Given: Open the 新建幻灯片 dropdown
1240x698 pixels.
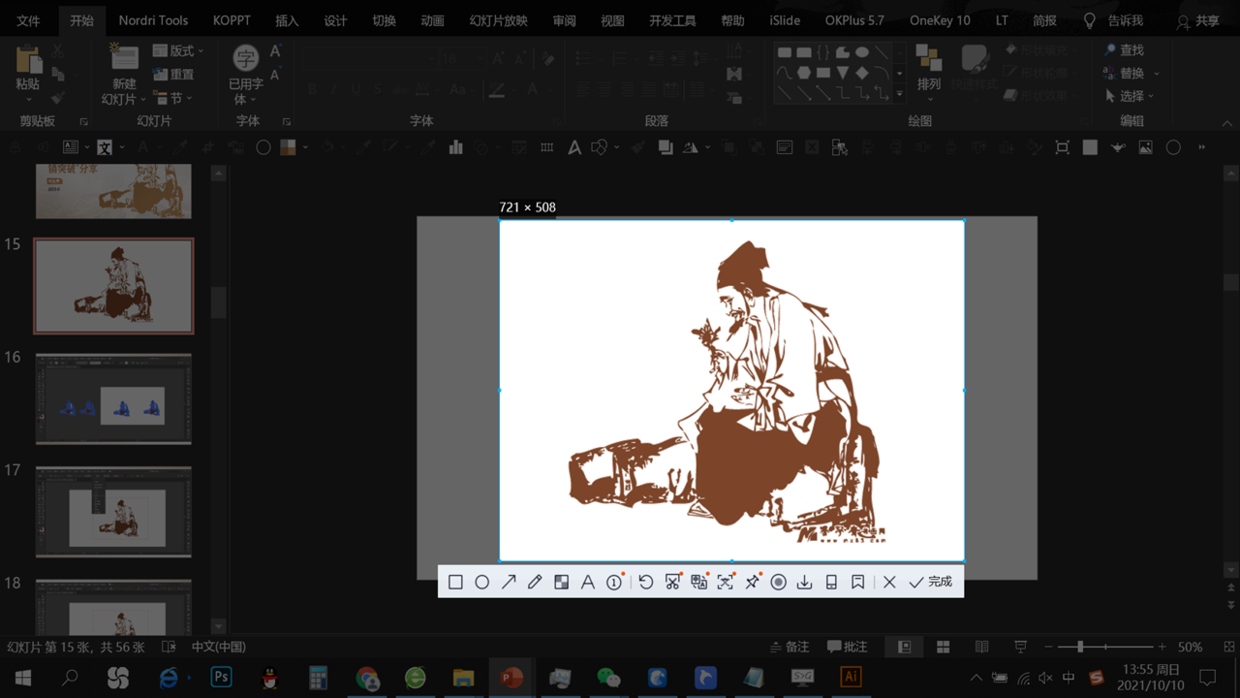Looking at the screenshot, I should click(x=124, y=99).
